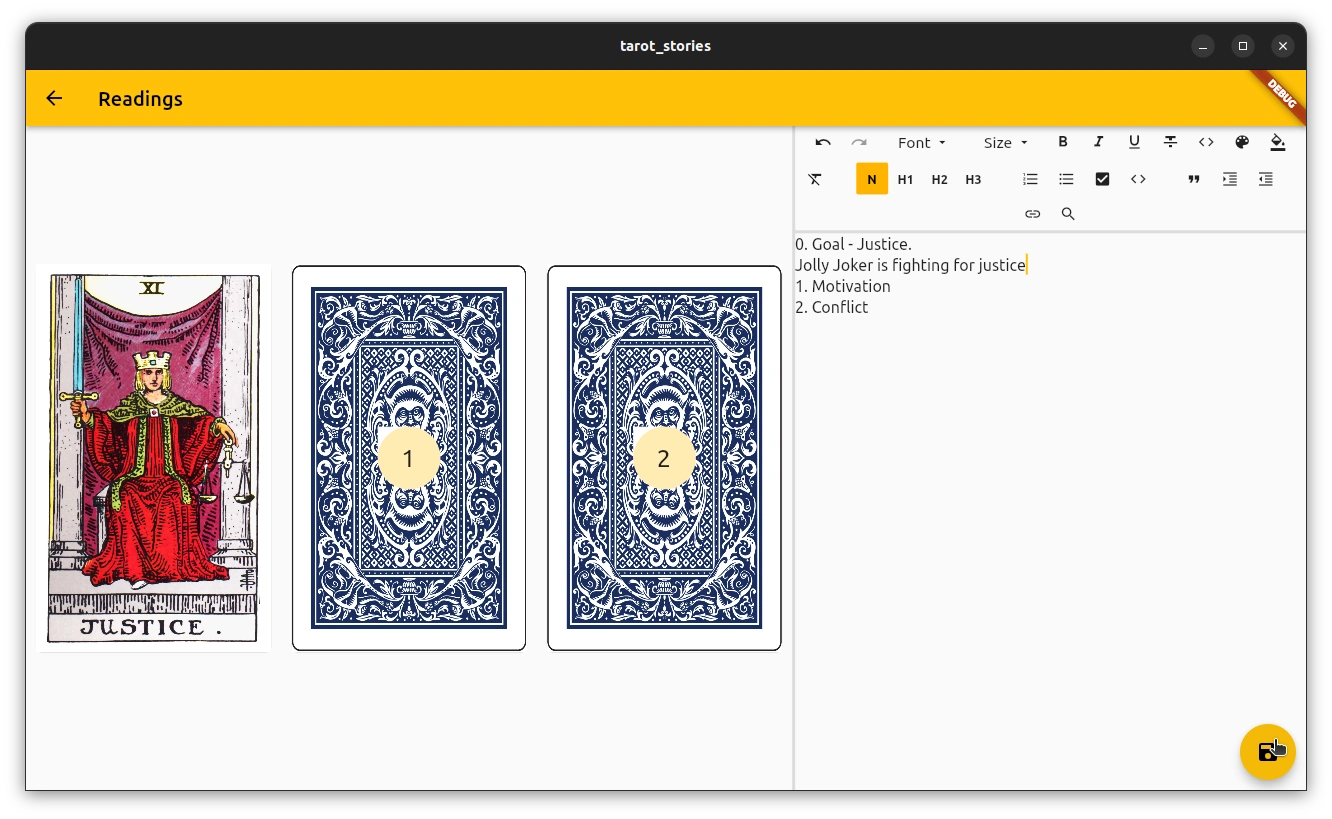Image resolution: width=1332 pixels, height=819 pixels.
Task: Apply inline code via icon beside the palette
Action: 1206,142
